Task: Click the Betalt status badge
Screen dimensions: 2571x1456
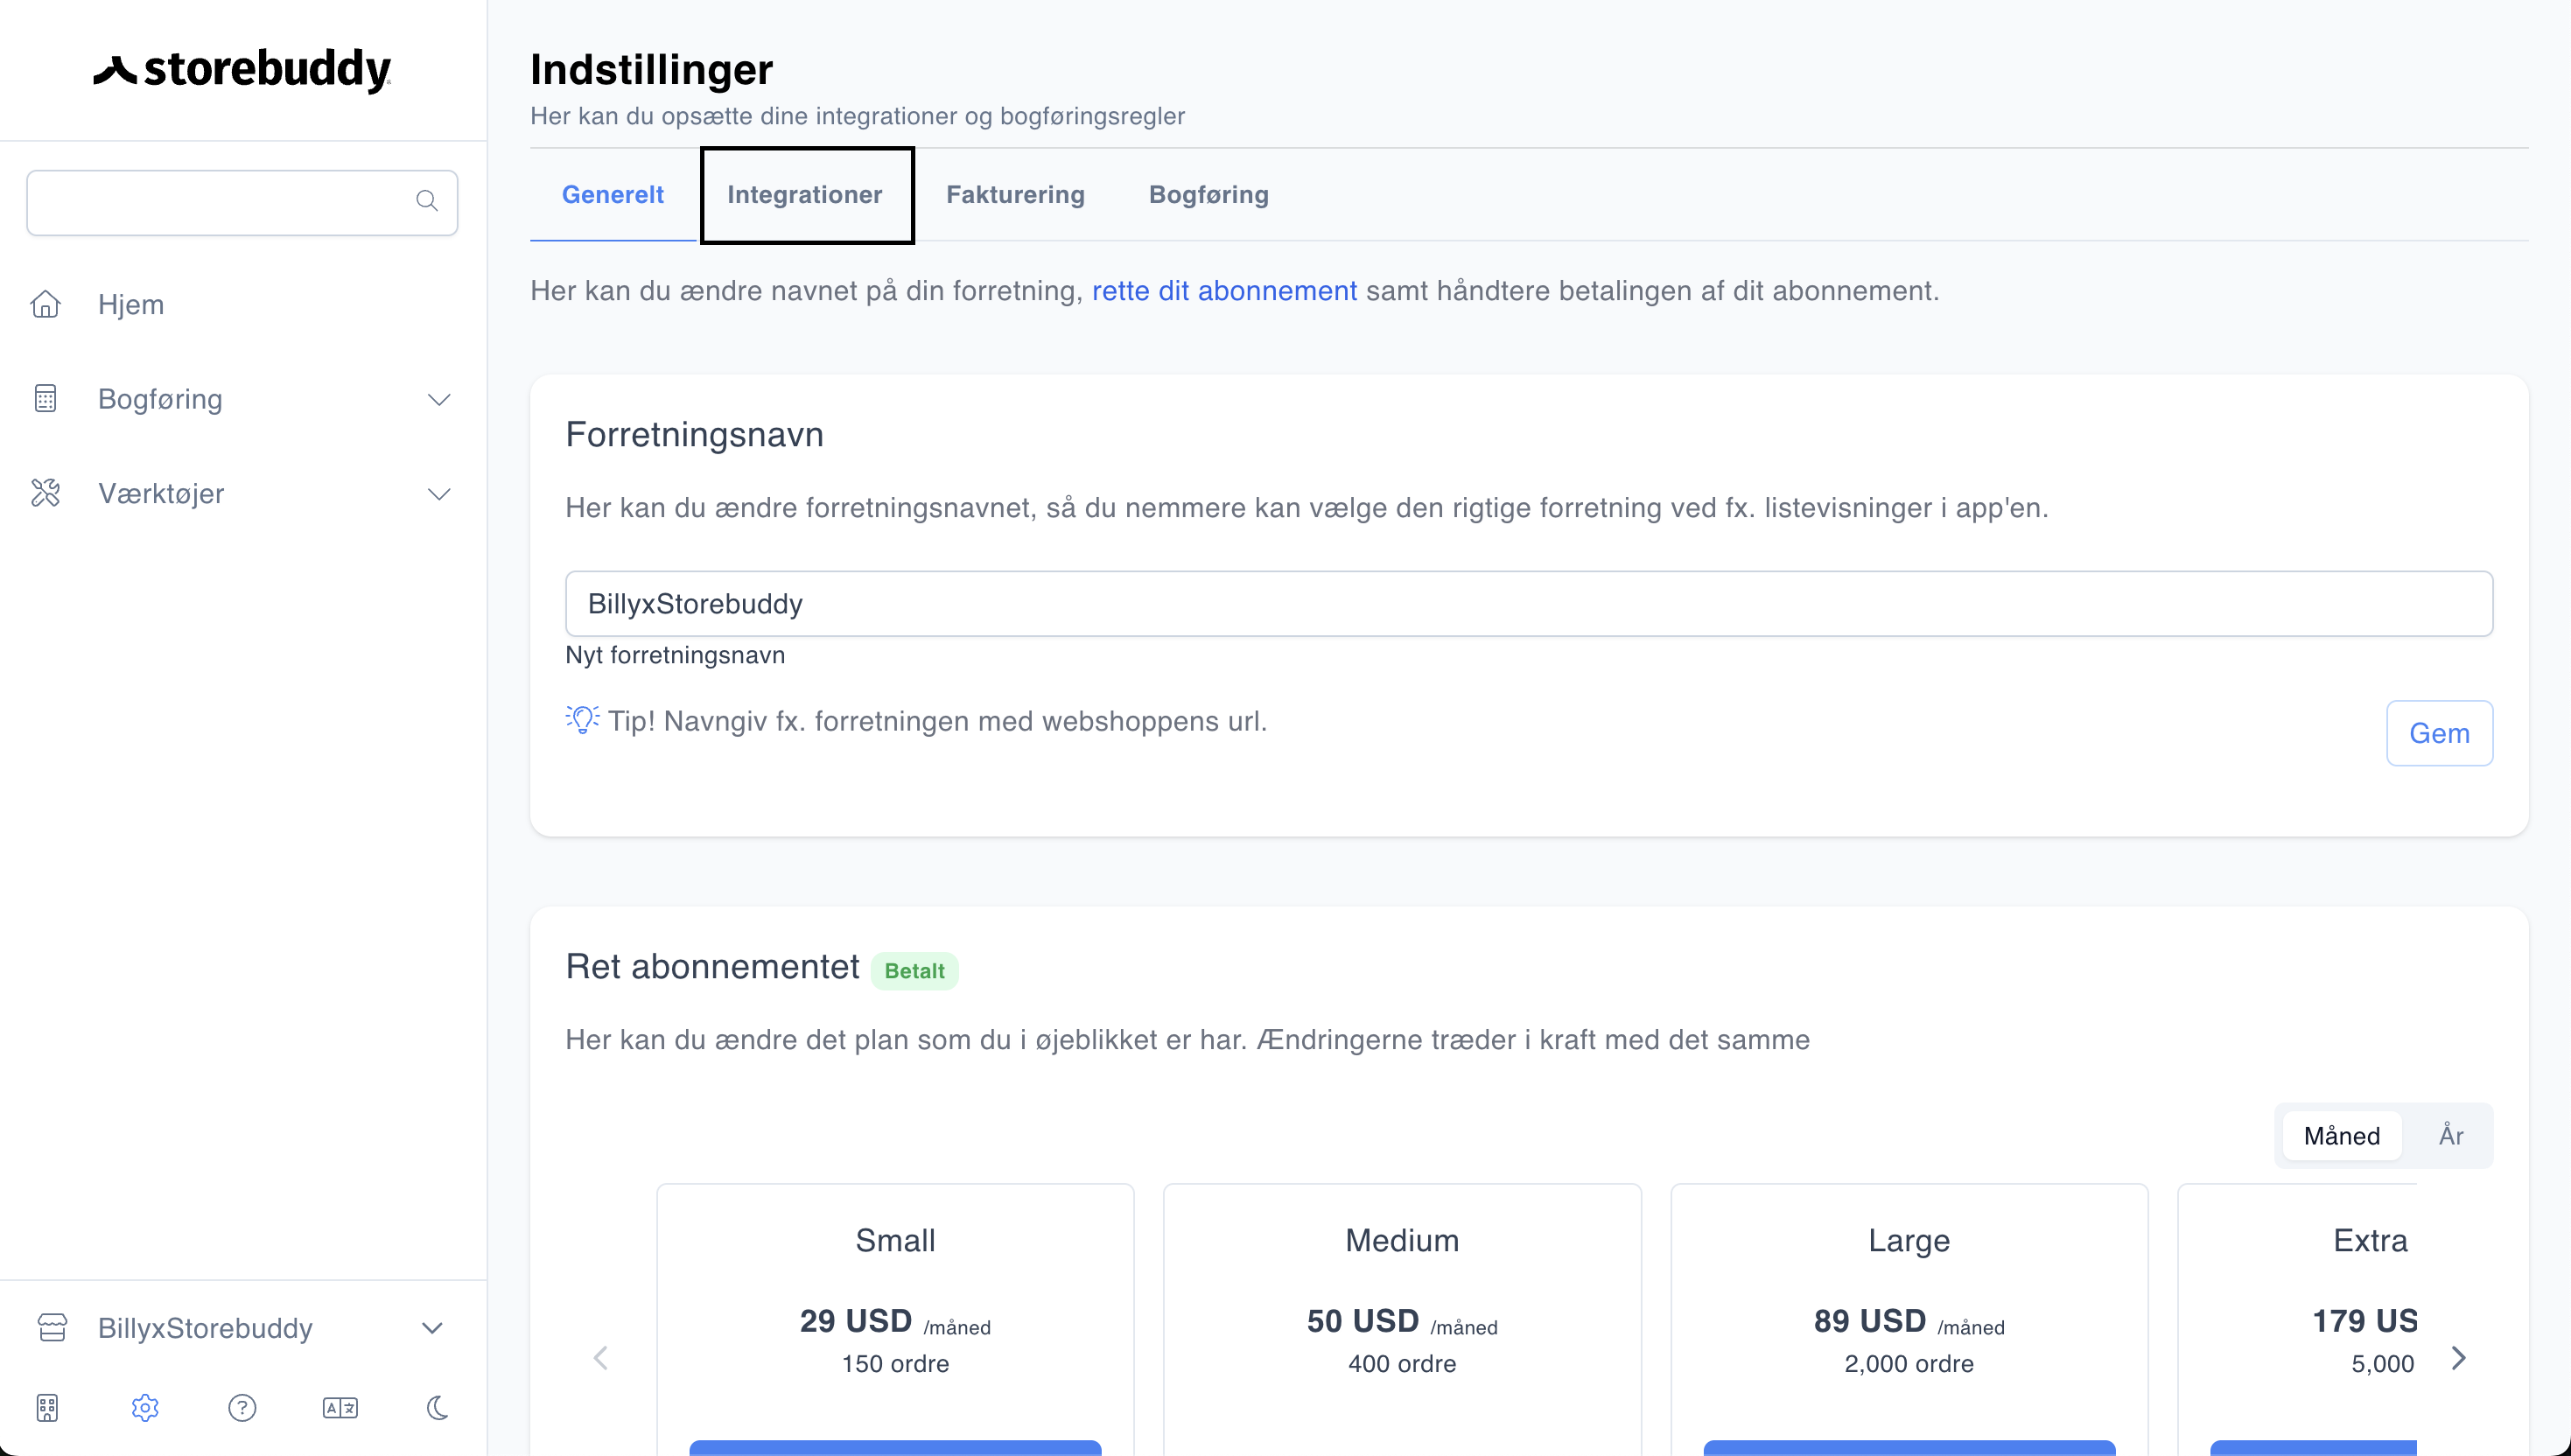Action: coord(914,971)
